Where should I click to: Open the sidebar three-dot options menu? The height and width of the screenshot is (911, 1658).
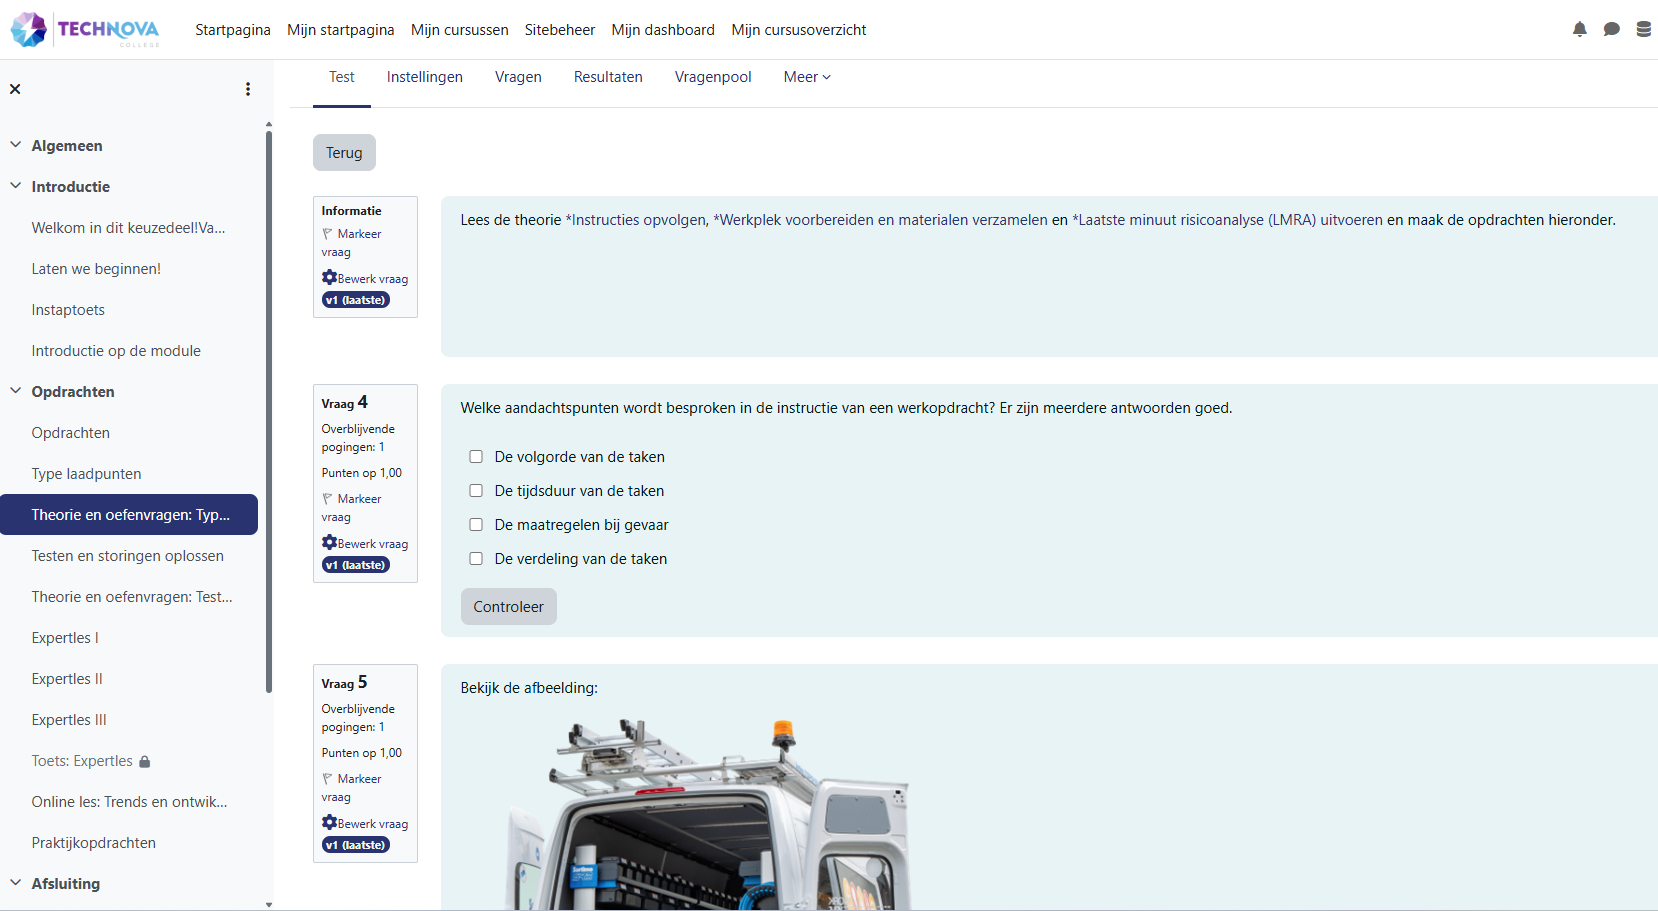(248, 89)
